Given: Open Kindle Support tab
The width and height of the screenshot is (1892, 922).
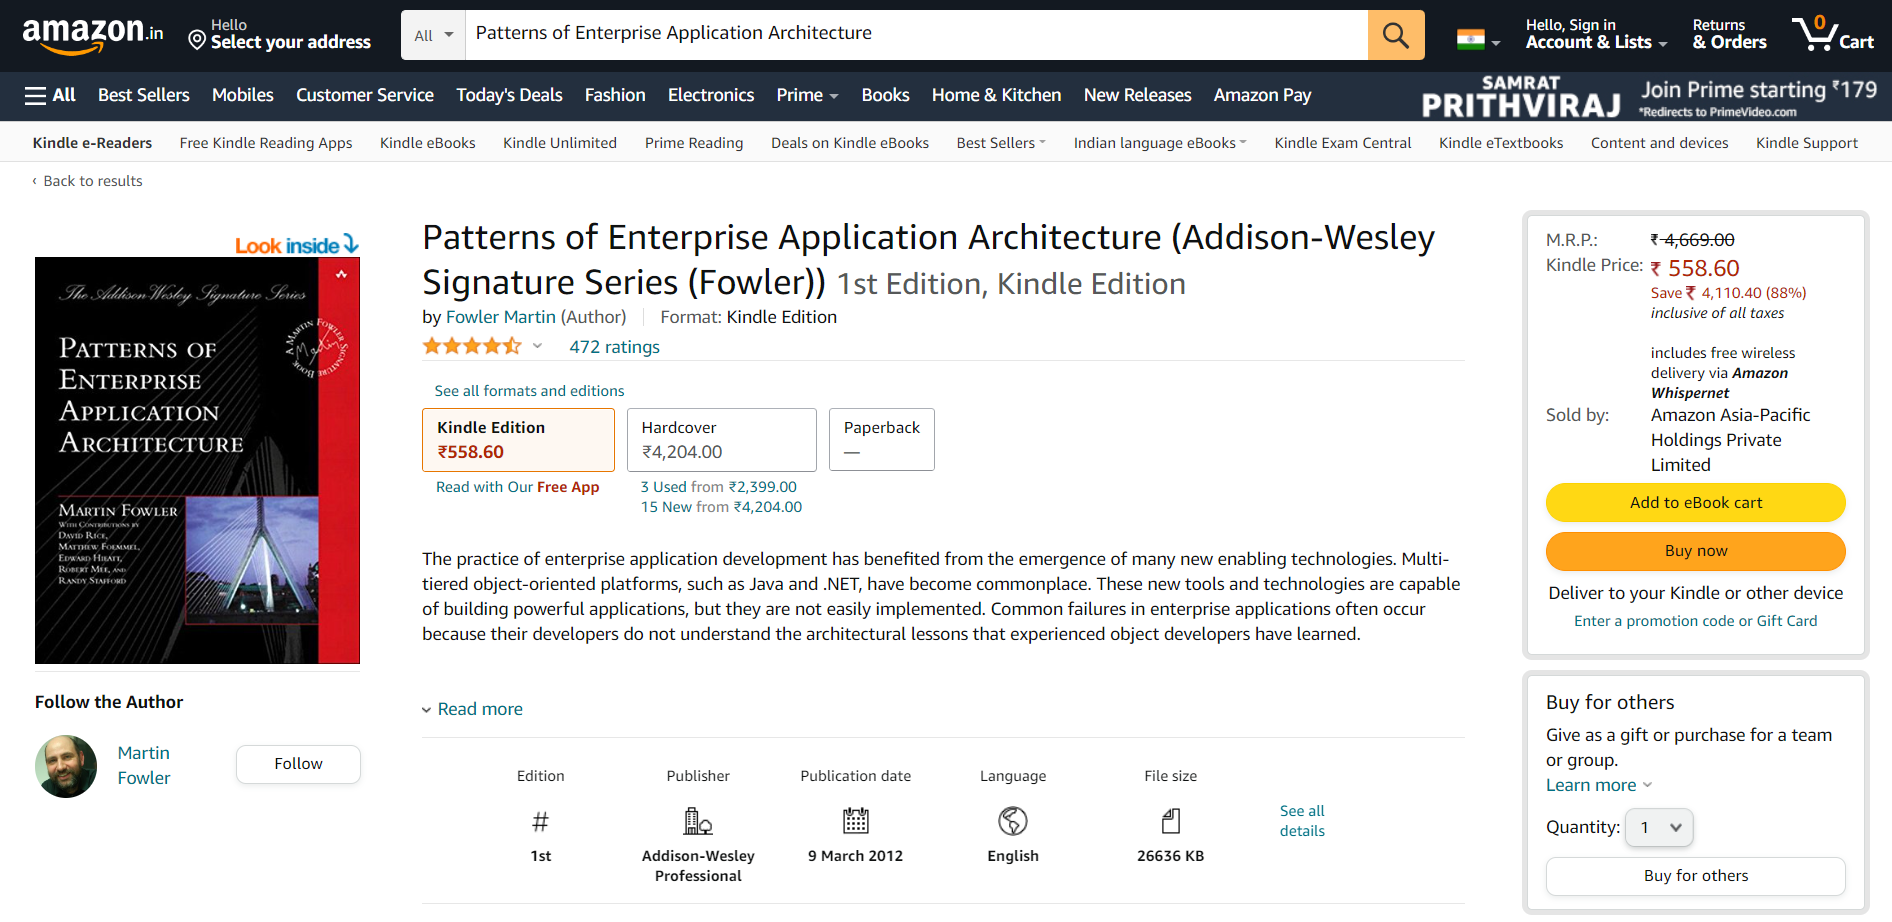Looking at the screenshot, I should coord(1807,143).
